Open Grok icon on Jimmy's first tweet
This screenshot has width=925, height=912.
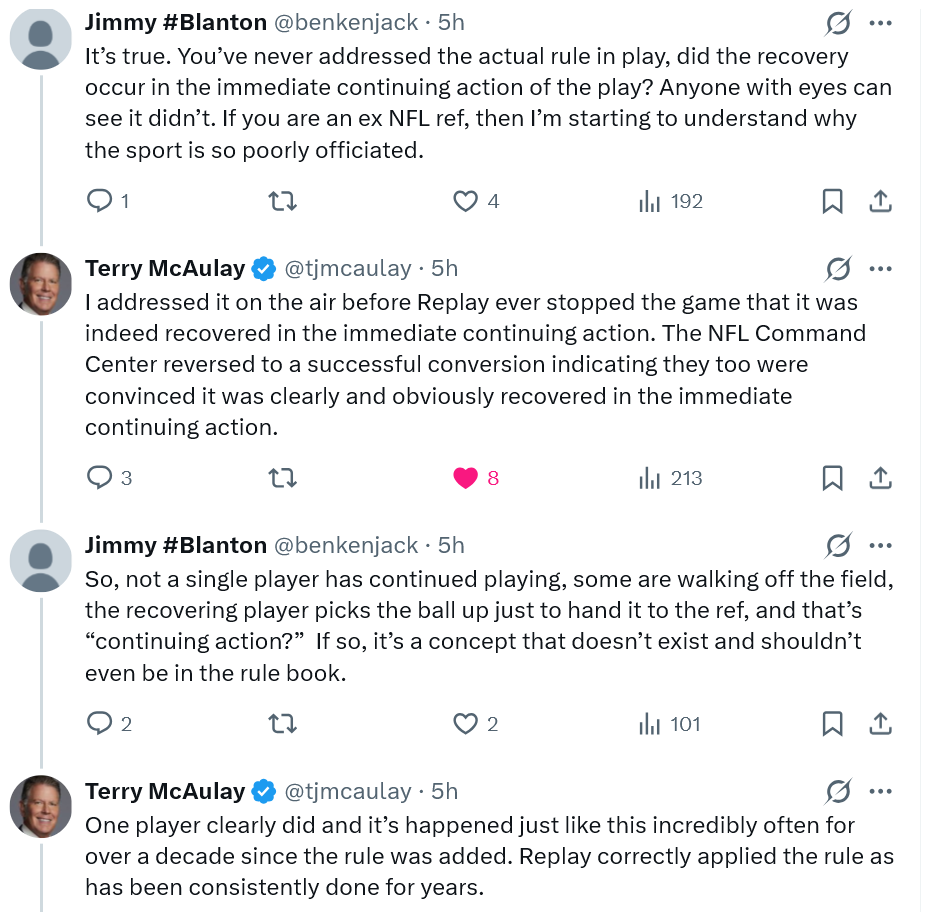click(x=838, y=22)
